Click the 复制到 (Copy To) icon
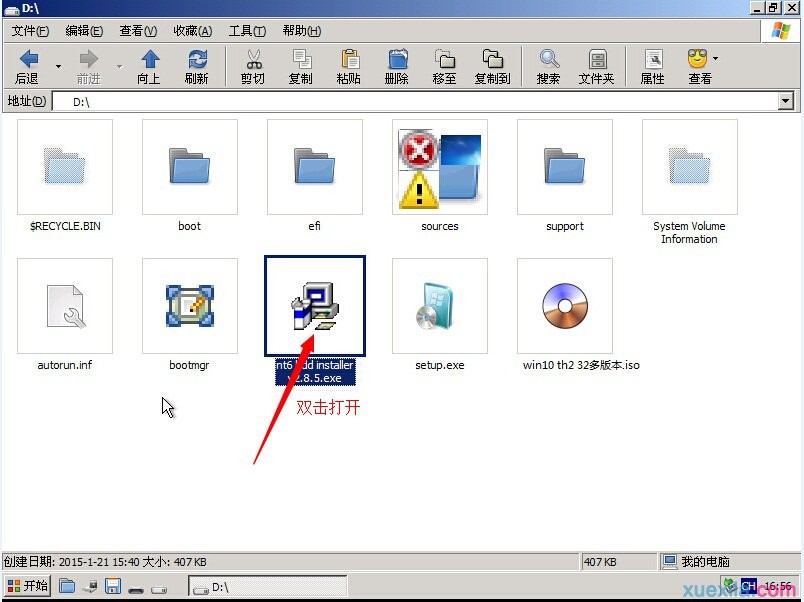The height and width of the screenshot is (602, 804). point(492,65)
